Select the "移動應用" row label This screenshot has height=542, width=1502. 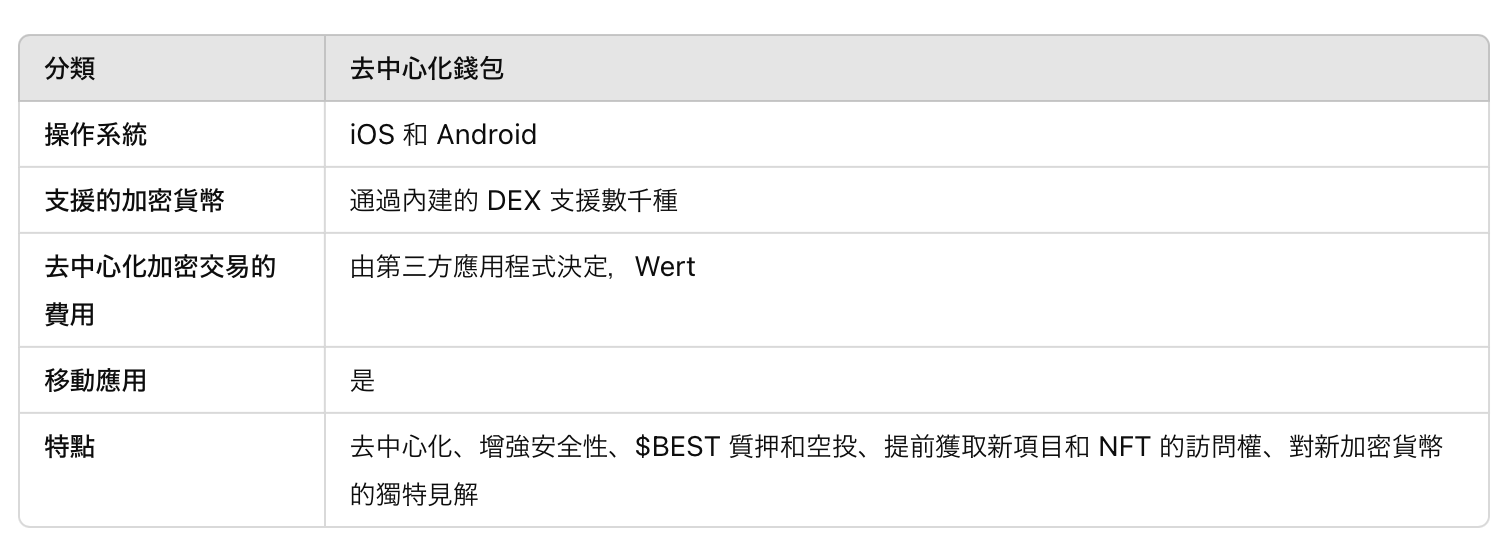tap(96, 381)
